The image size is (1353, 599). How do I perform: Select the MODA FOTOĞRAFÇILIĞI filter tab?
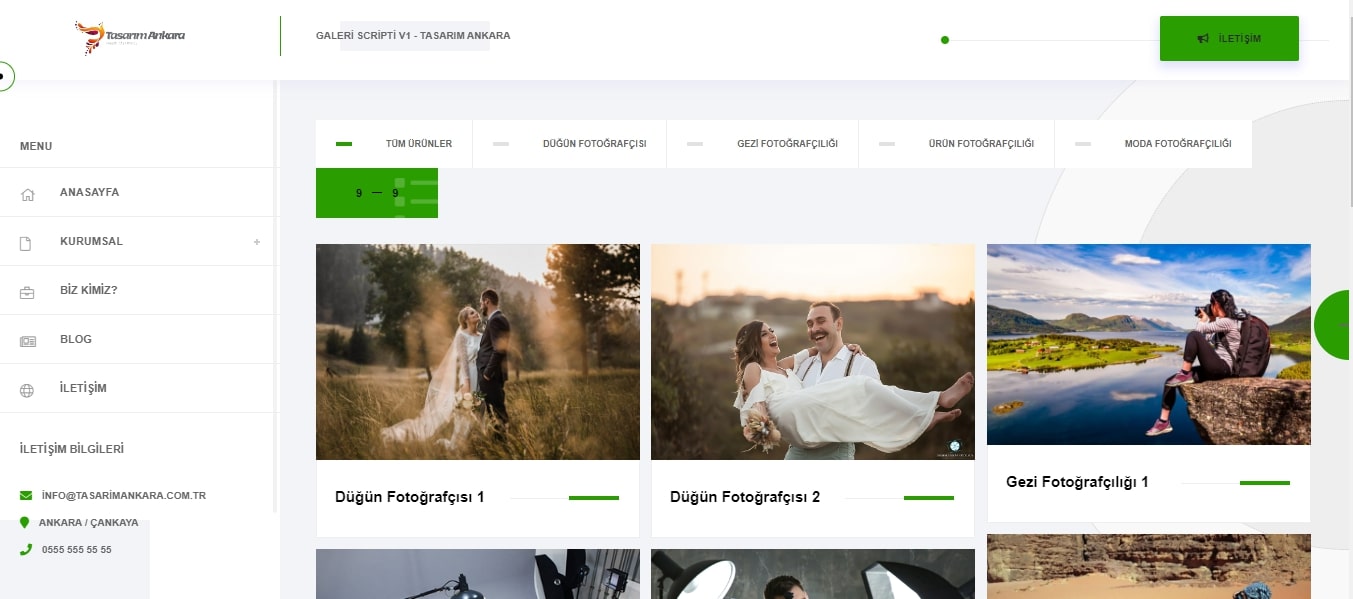[1154, 144]
